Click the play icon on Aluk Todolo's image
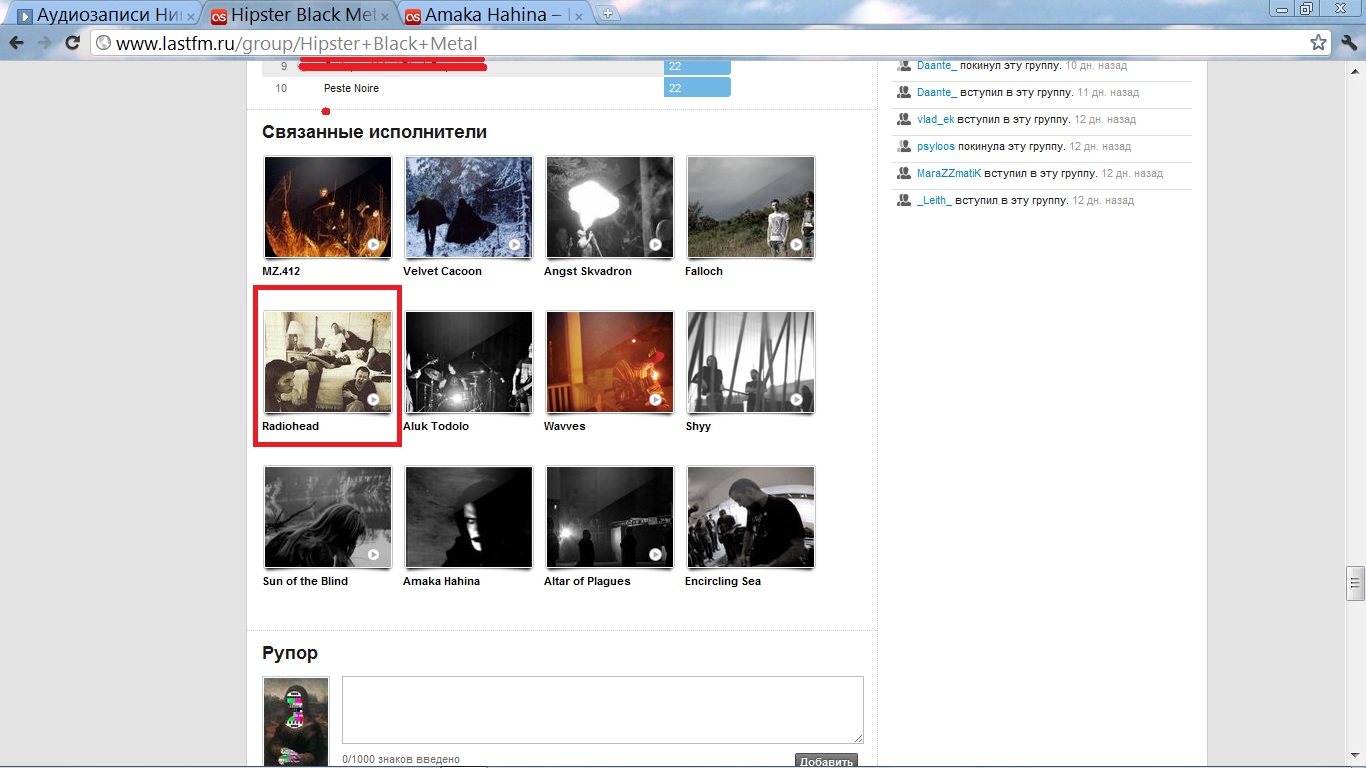Viewport: 1366px width, 768px height. point(515,399)
